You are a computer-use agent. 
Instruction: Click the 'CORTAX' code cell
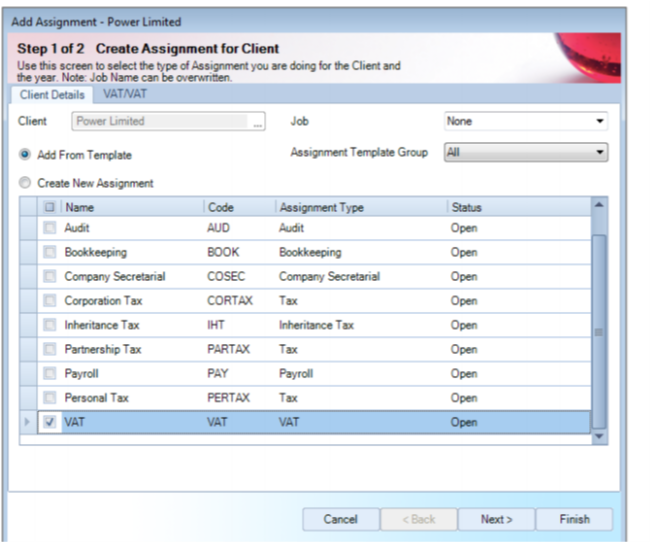240,301
